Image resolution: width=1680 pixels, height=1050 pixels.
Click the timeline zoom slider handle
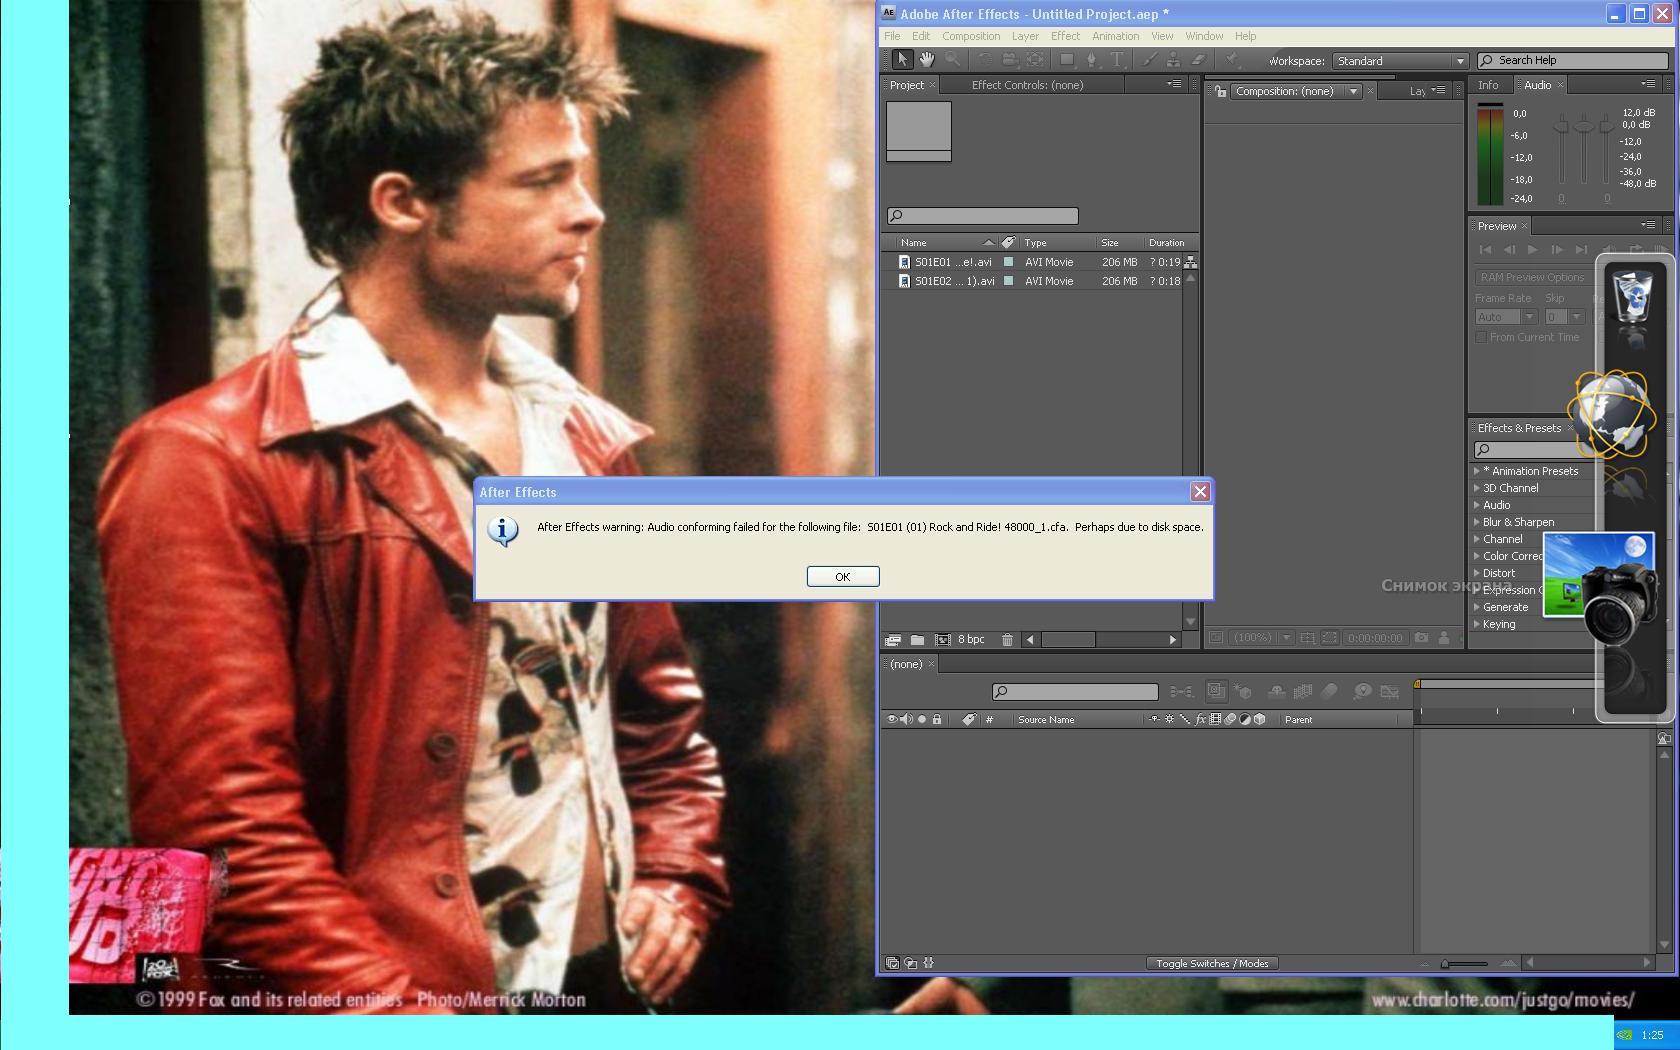pyautogui.click(x=1445, y=964)
